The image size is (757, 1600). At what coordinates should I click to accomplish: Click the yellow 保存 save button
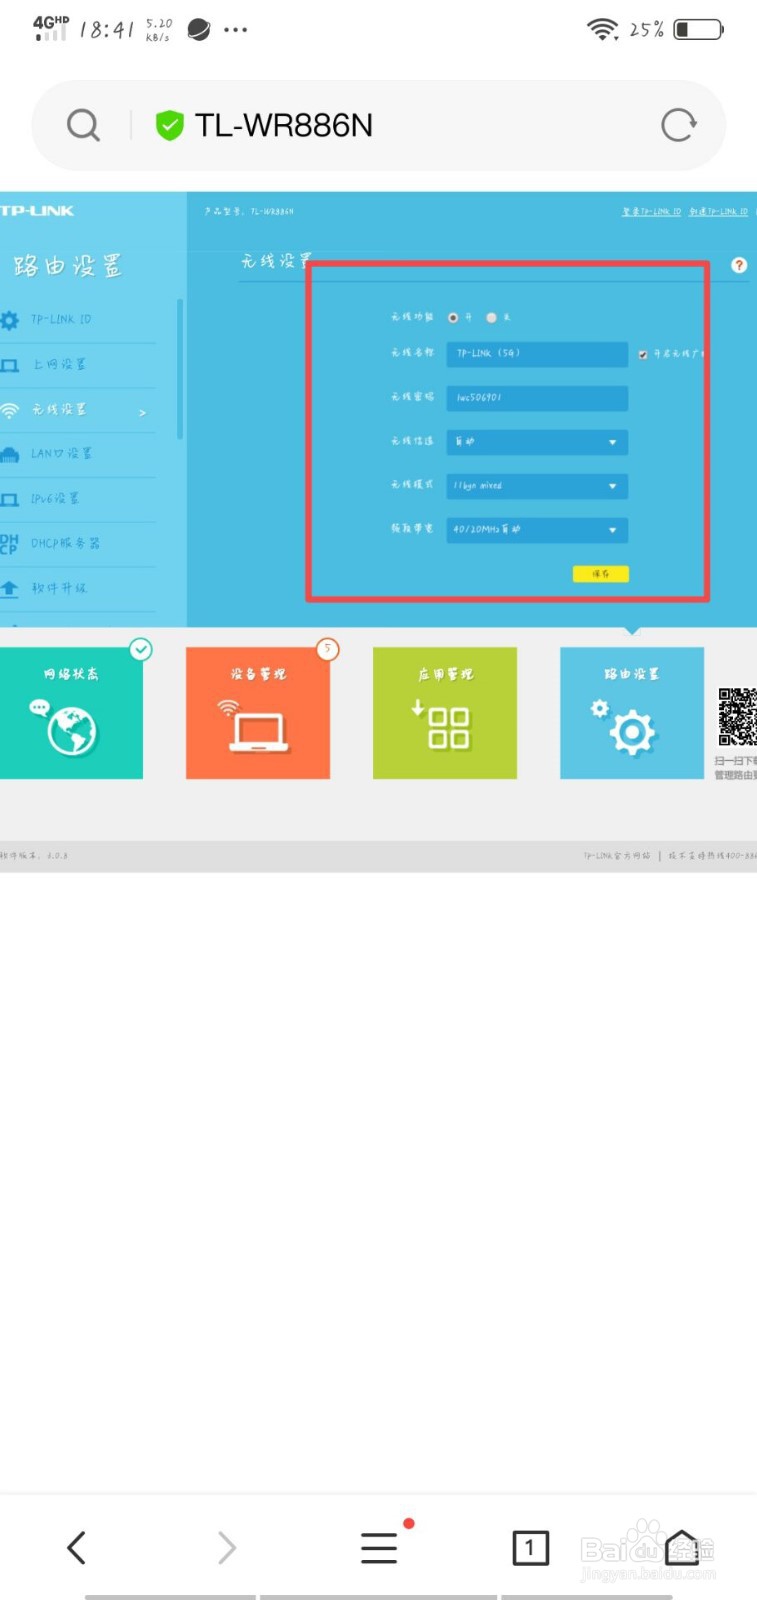pos(600,574)
